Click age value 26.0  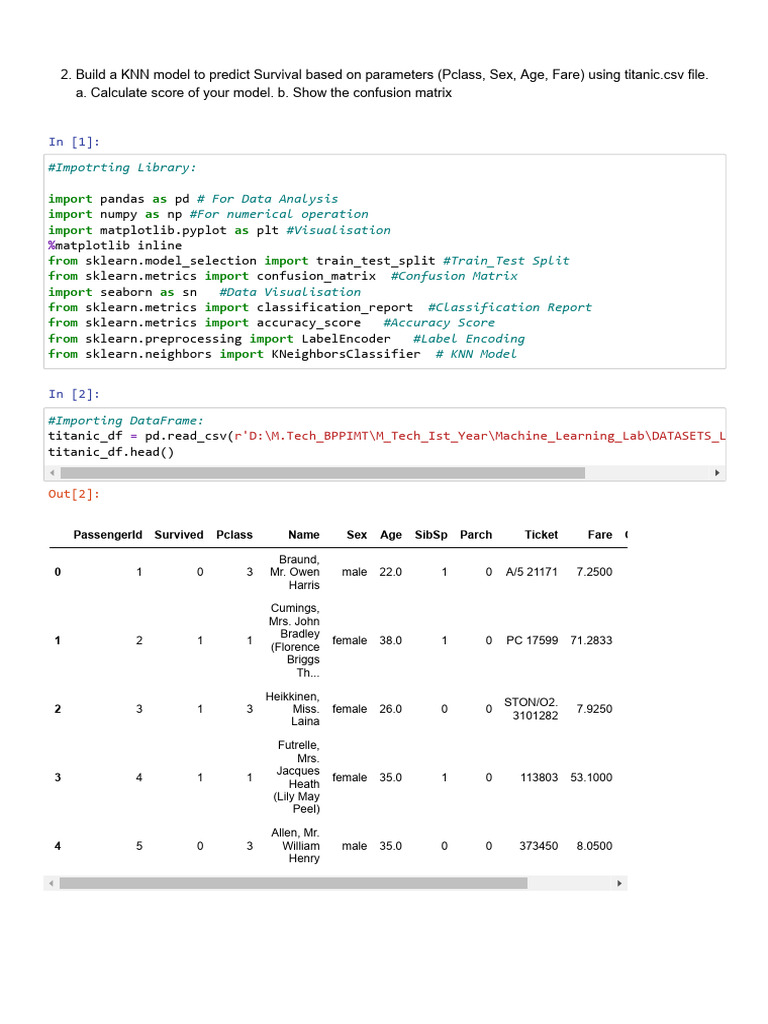[x=391, y=709]
